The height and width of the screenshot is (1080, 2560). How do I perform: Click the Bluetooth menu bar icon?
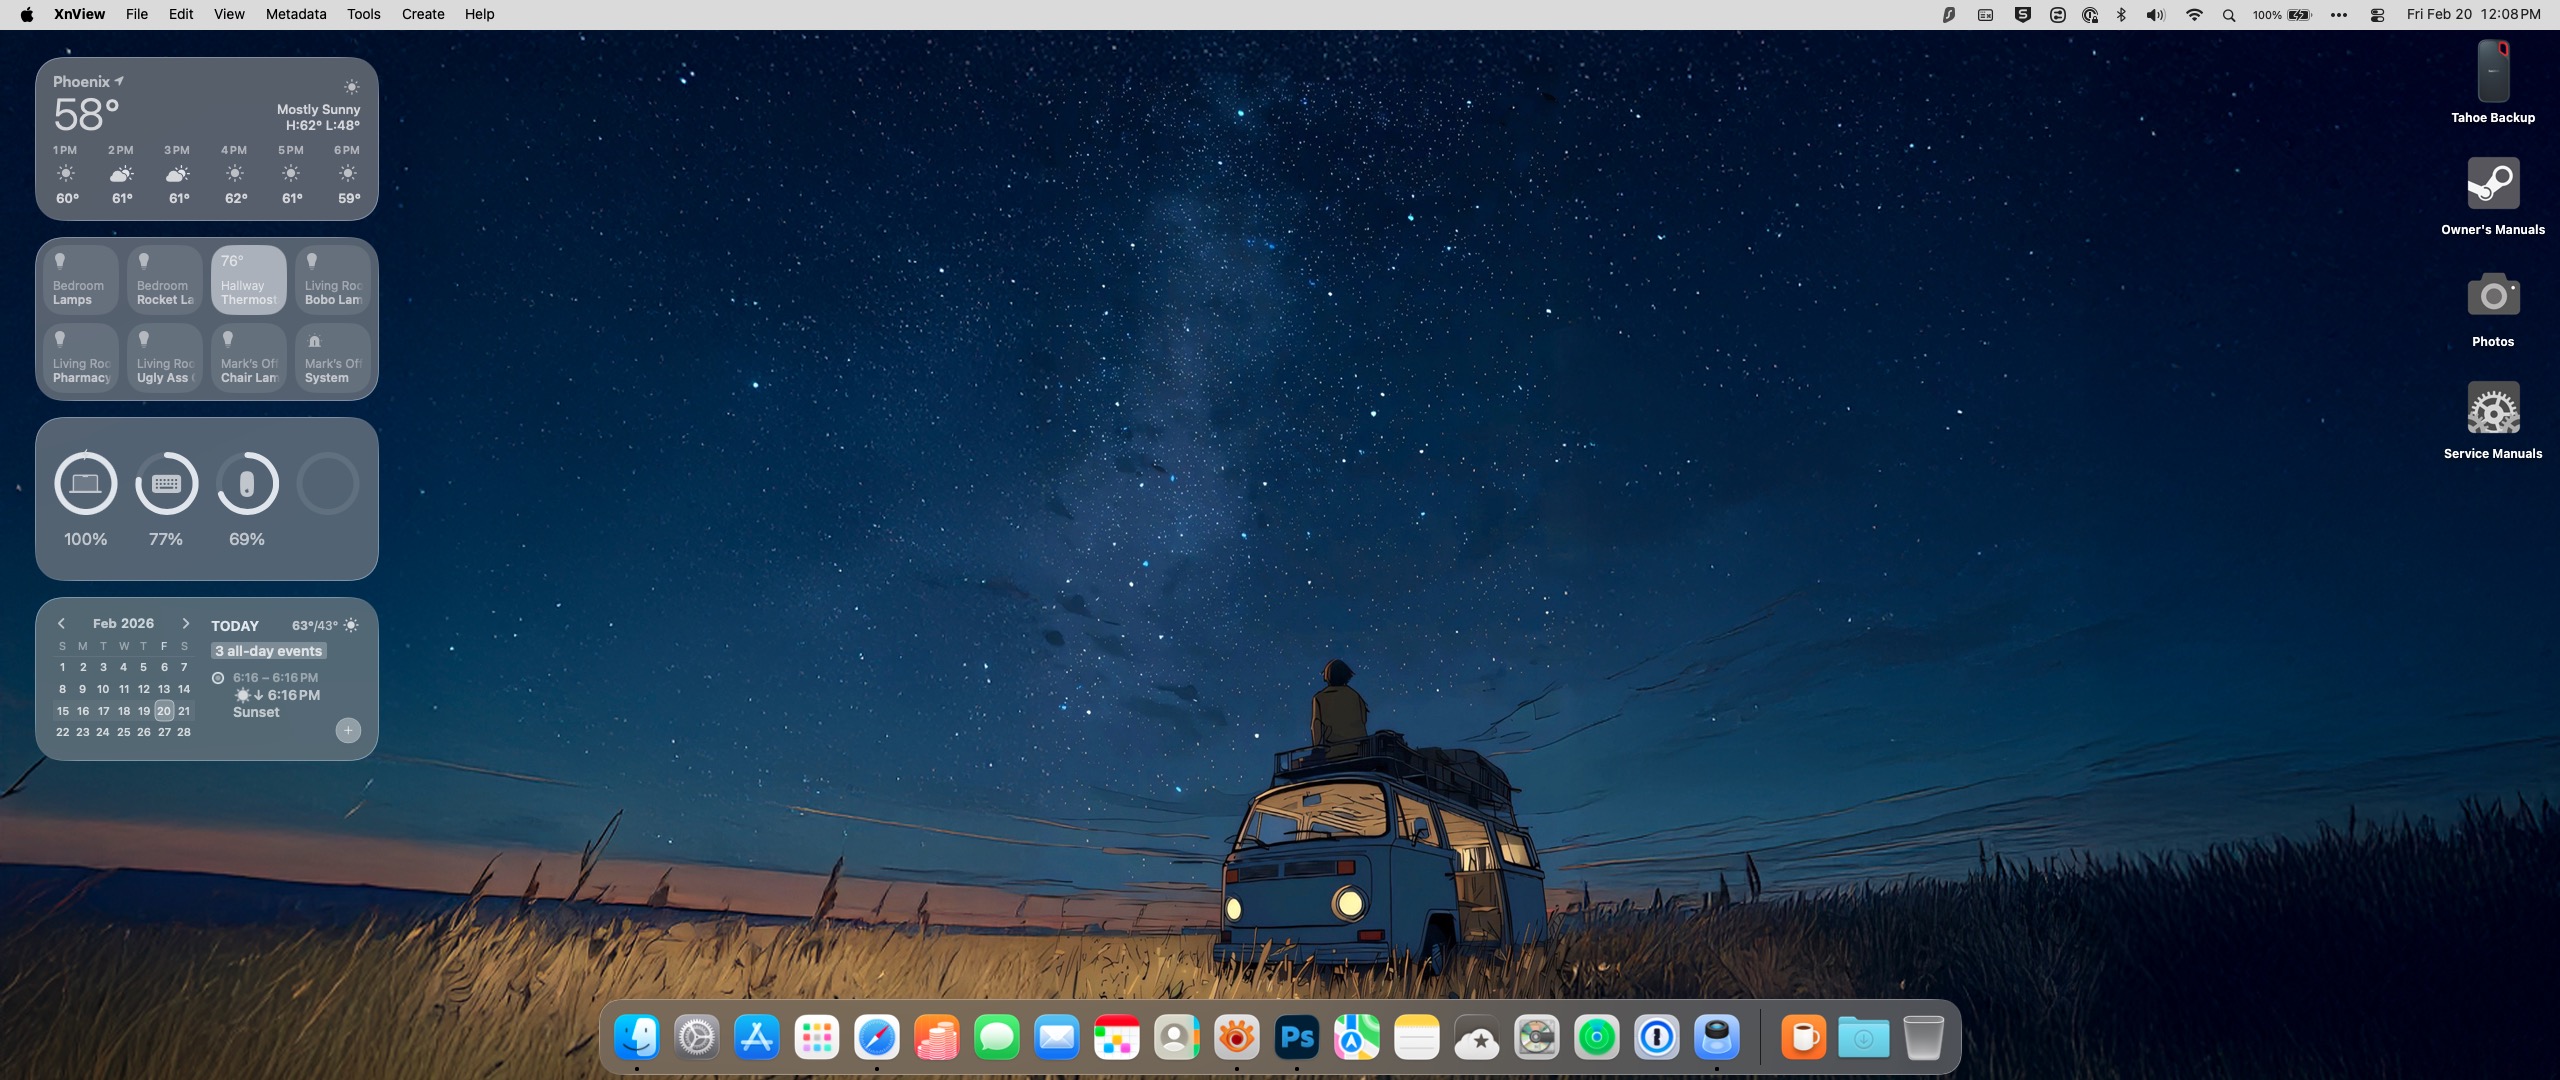point(2121,15)
